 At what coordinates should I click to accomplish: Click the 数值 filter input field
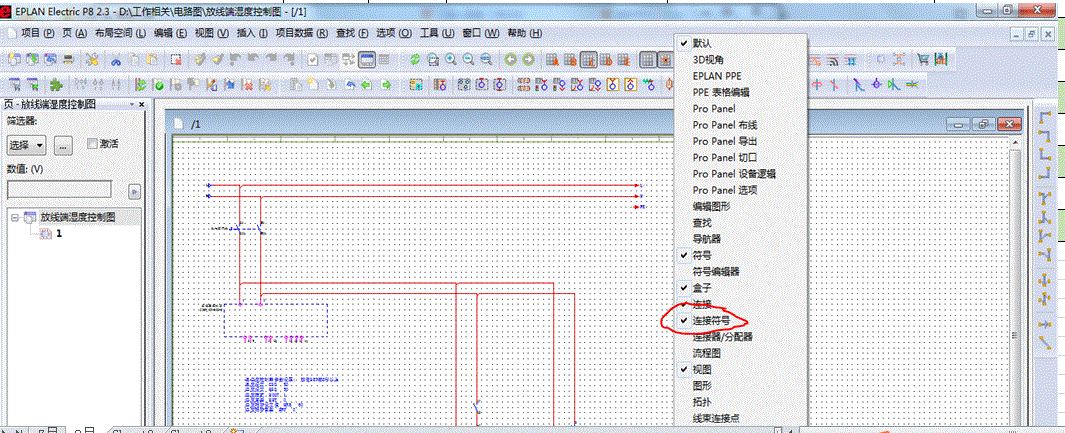[x=59, y=189]
